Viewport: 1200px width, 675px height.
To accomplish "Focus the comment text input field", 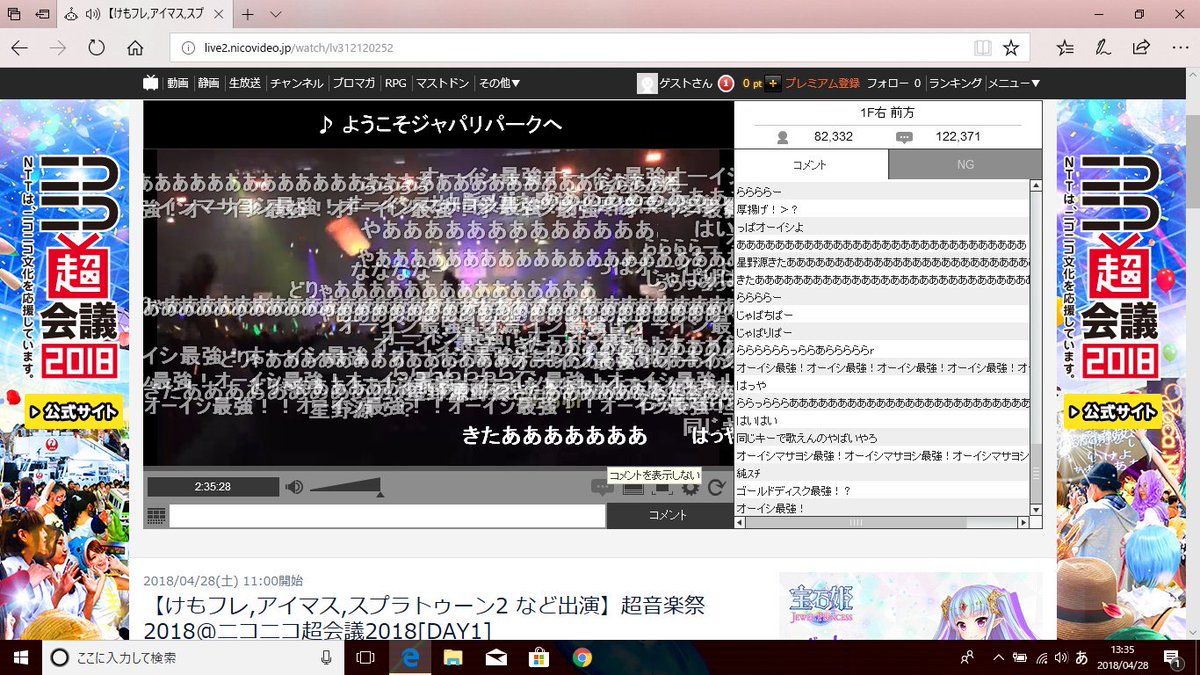I will [387, 516].
